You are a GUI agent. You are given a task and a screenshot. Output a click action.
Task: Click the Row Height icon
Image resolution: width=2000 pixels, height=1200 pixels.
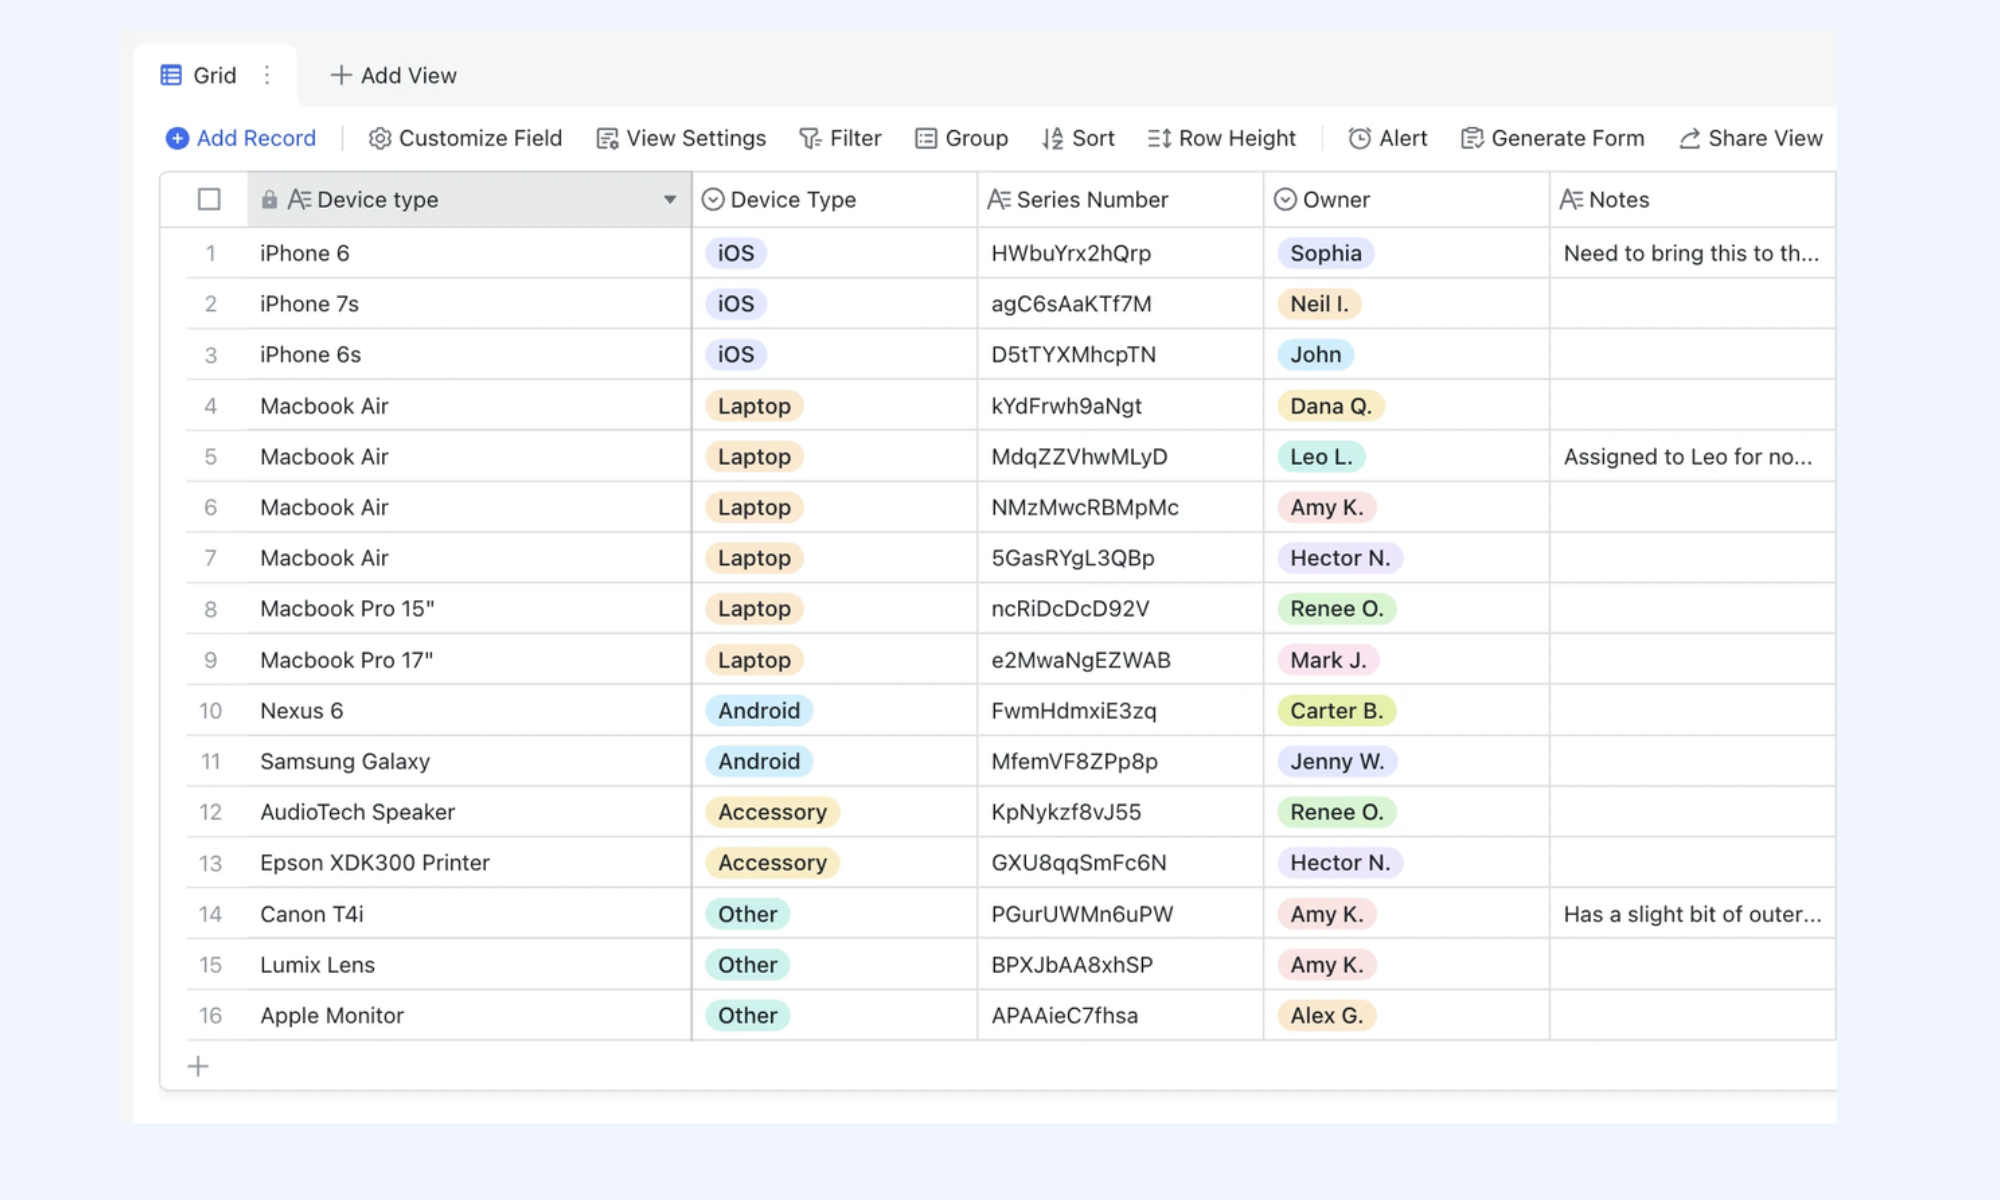1159,138
